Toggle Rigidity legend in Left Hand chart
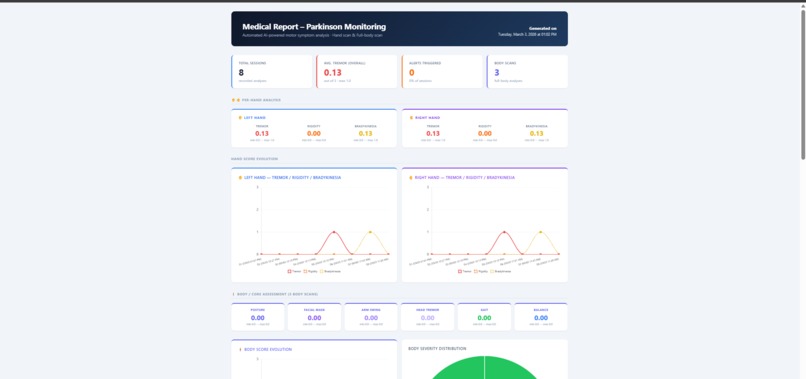Viewport: 806px width, 379px height. point(310,271)
